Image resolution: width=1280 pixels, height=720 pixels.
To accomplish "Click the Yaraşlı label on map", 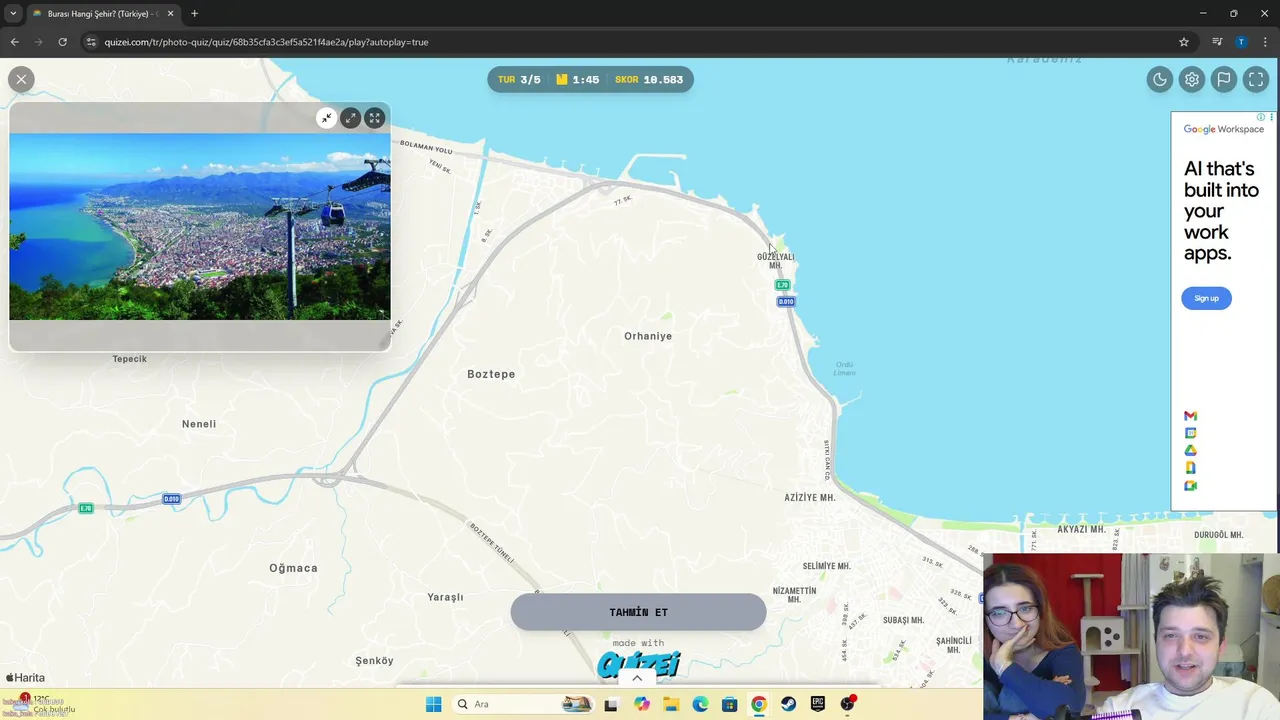I will tap(445, 597).
